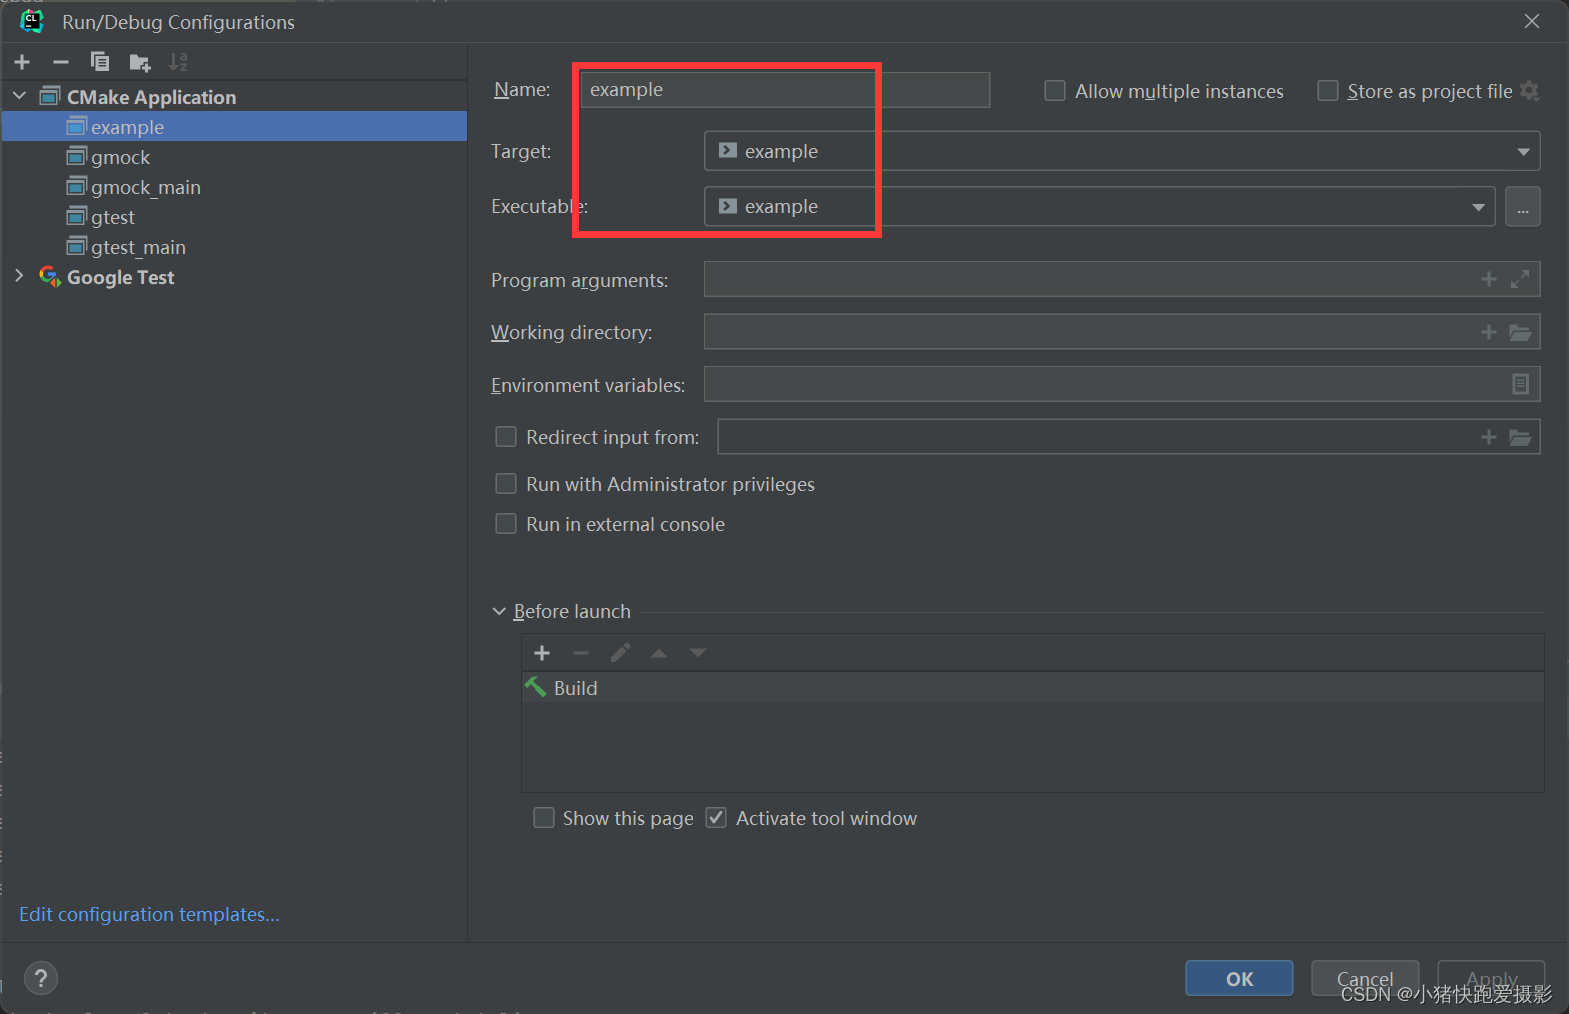Add new configuration with plus icon
The width and height of the screenshot is (1569, 1014).
pyautogui.click(x=22, y=62)
